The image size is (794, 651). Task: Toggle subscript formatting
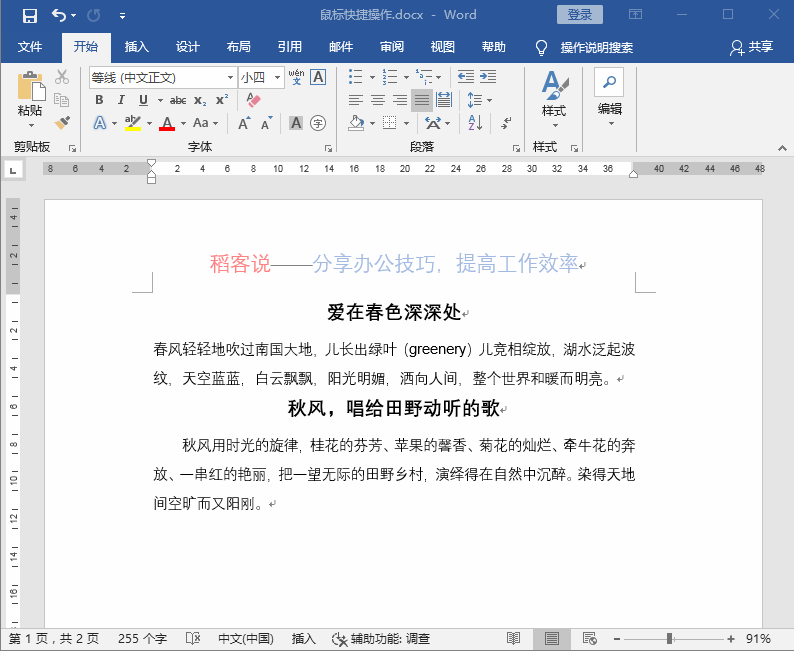click(200, 100)
